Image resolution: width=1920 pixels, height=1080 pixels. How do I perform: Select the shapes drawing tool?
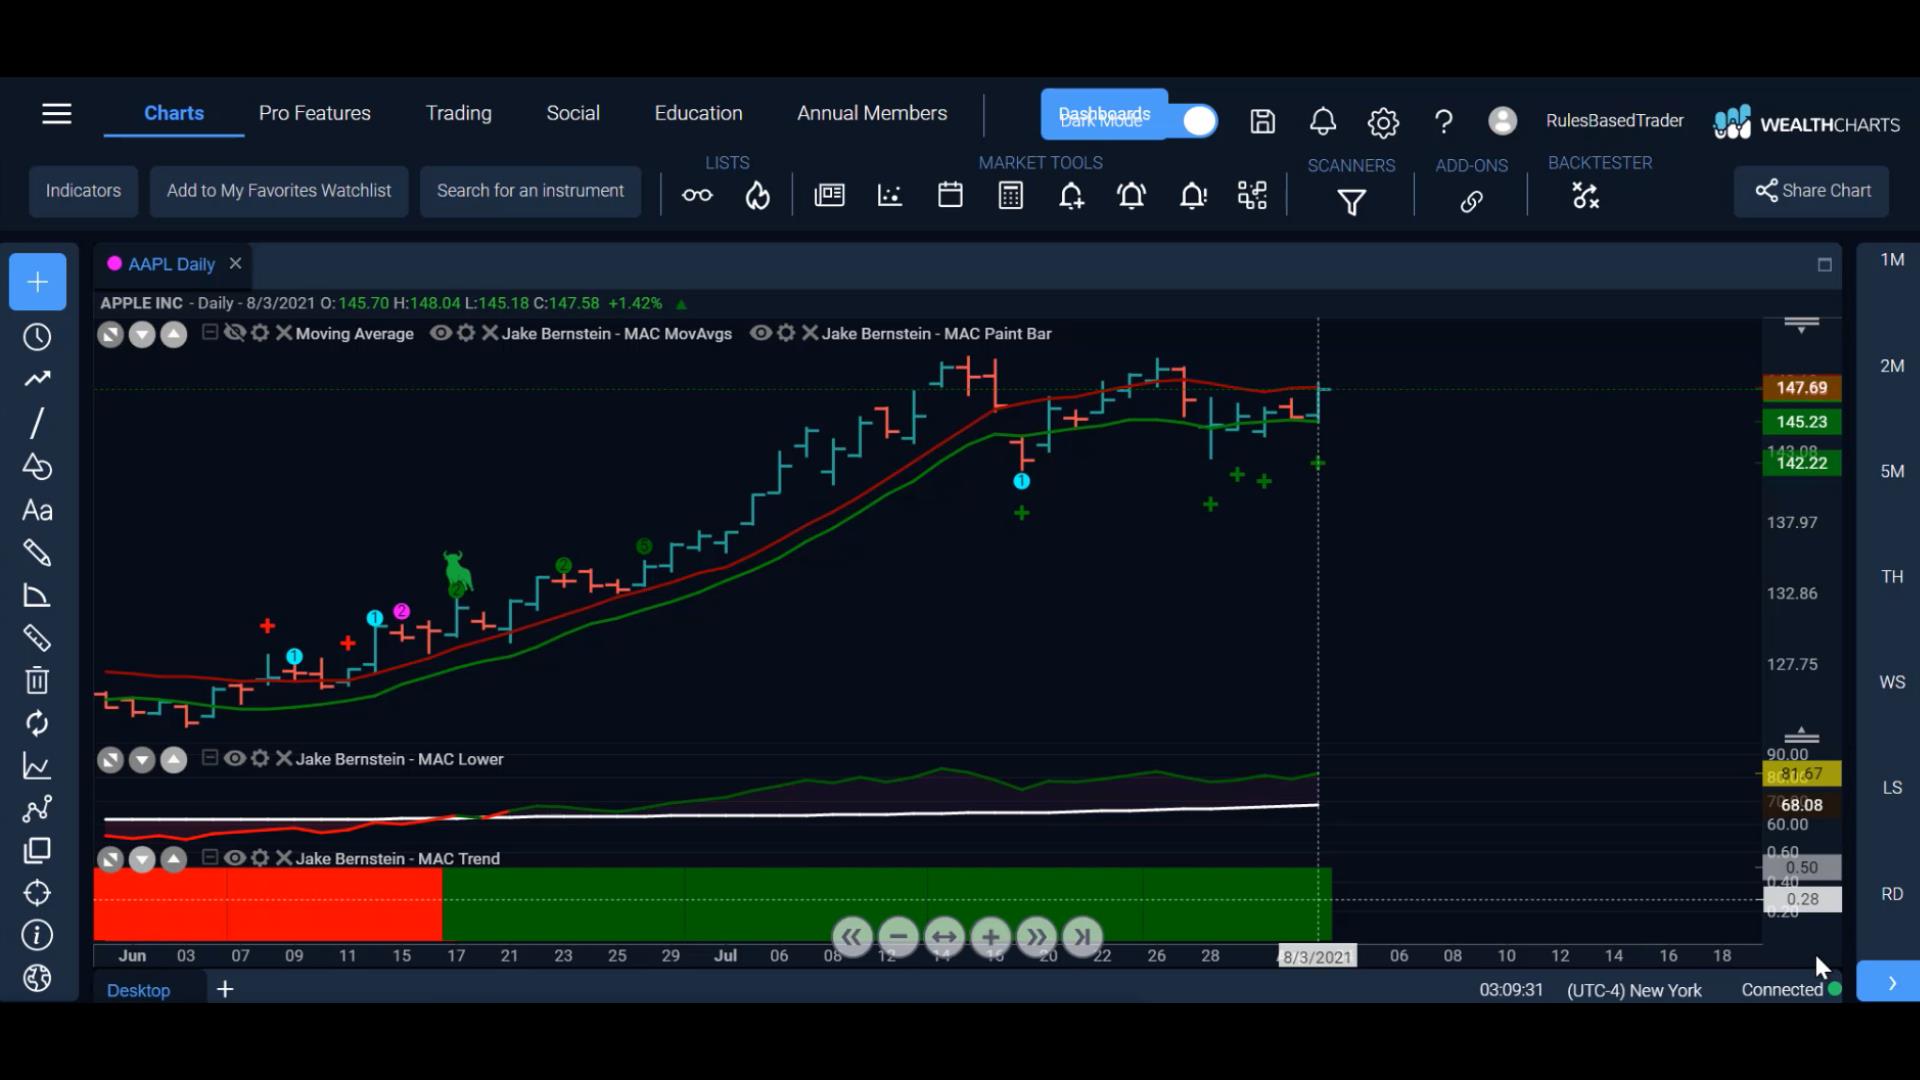coord(37,467)
